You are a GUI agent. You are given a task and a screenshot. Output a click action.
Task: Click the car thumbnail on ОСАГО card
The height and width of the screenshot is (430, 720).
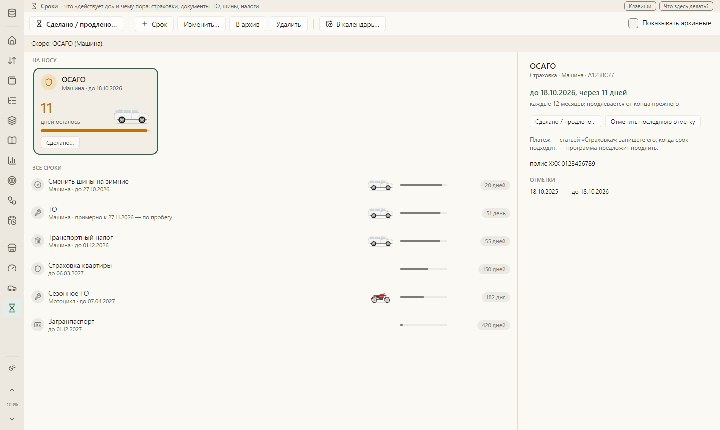131,117
